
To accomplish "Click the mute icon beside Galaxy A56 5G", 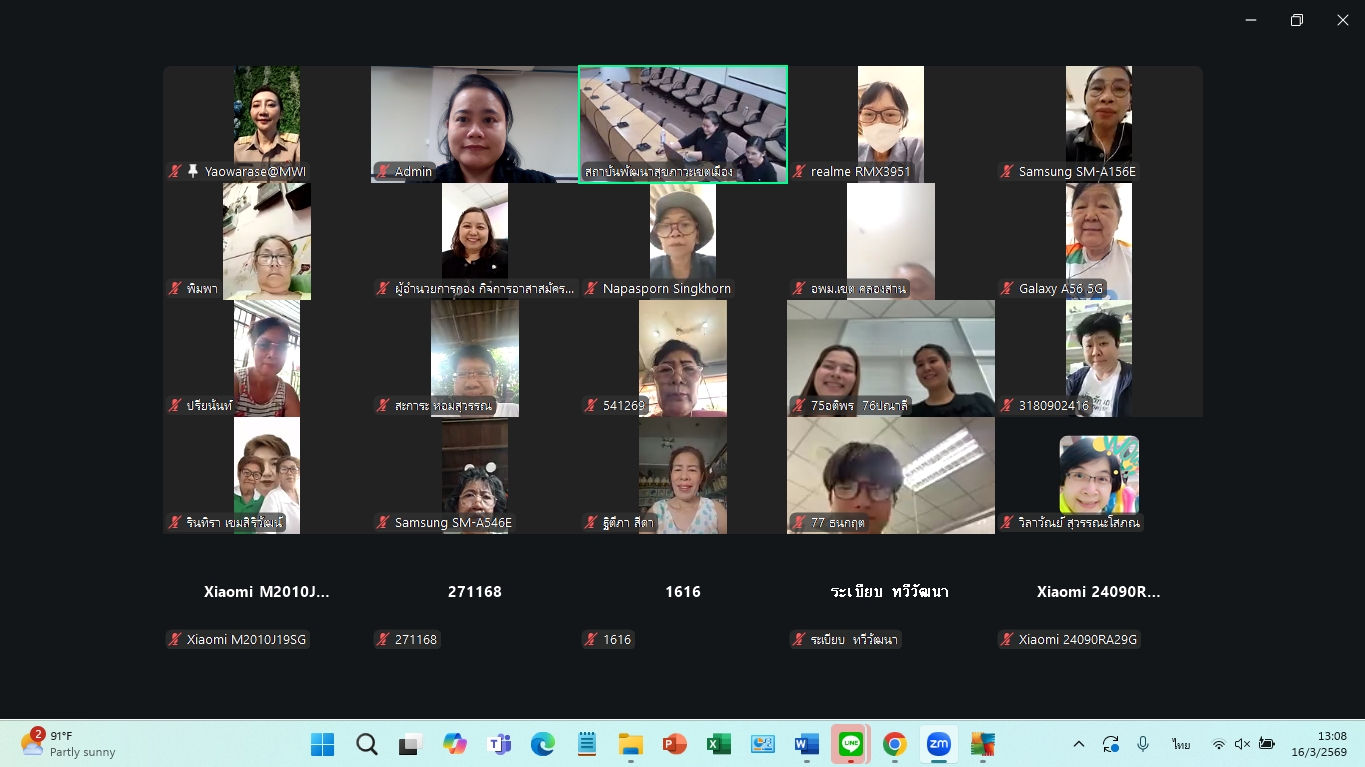I will pos(1007,289).
